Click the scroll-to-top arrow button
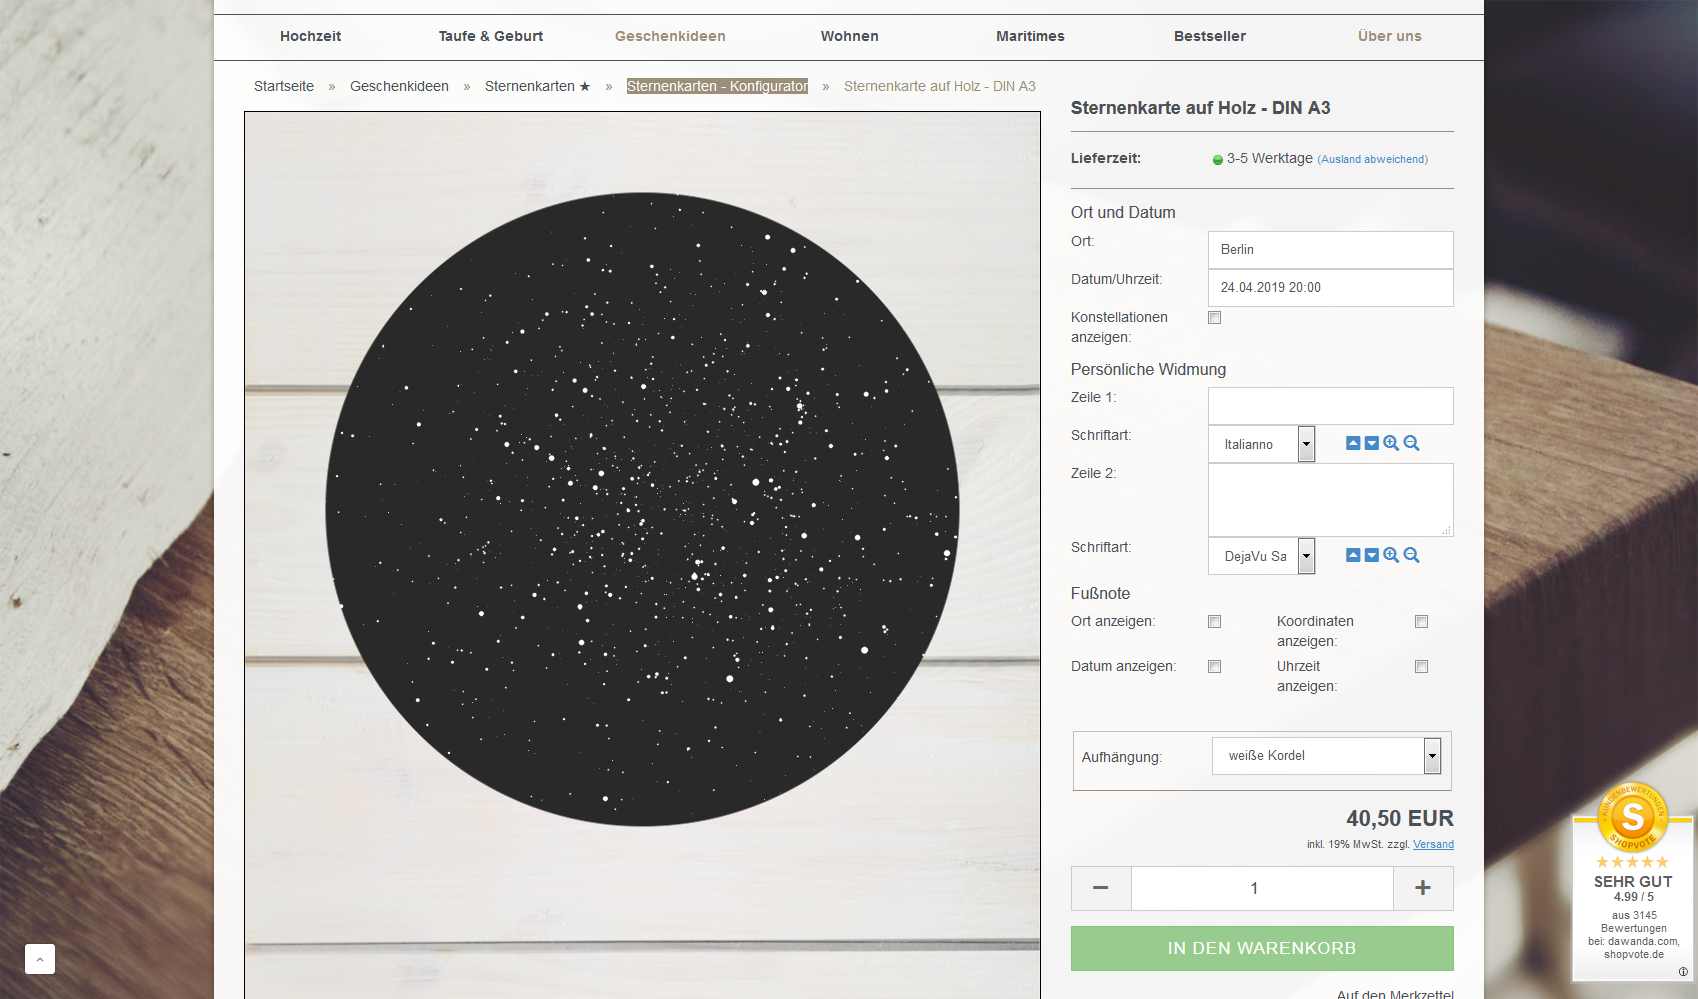Image resolution: width=1698 pixels, height=999 pixels. [40, 959]
